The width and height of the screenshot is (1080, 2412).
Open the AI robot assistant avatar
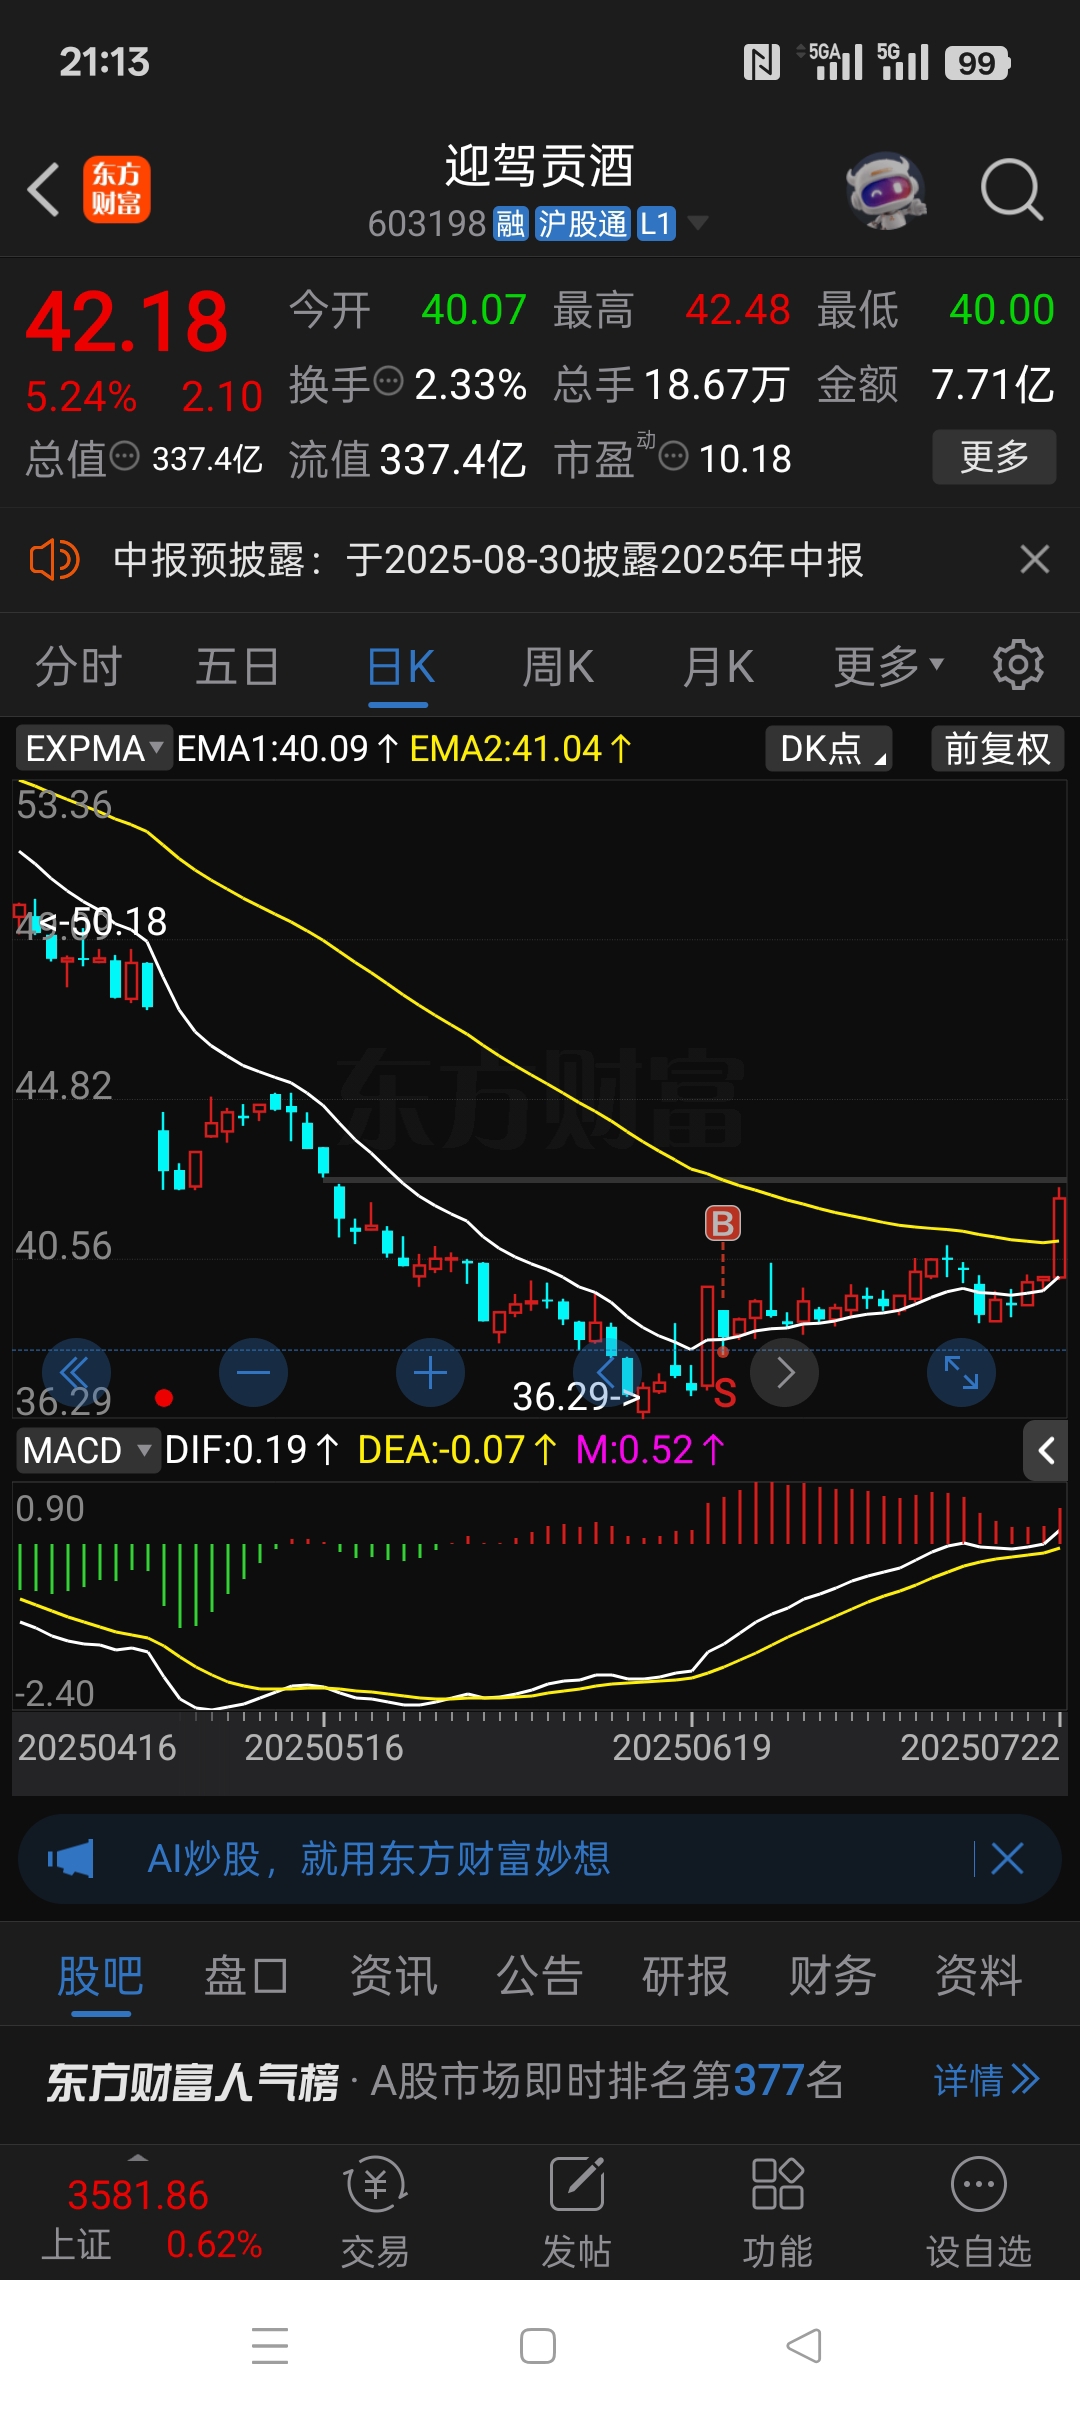[885, 190]
